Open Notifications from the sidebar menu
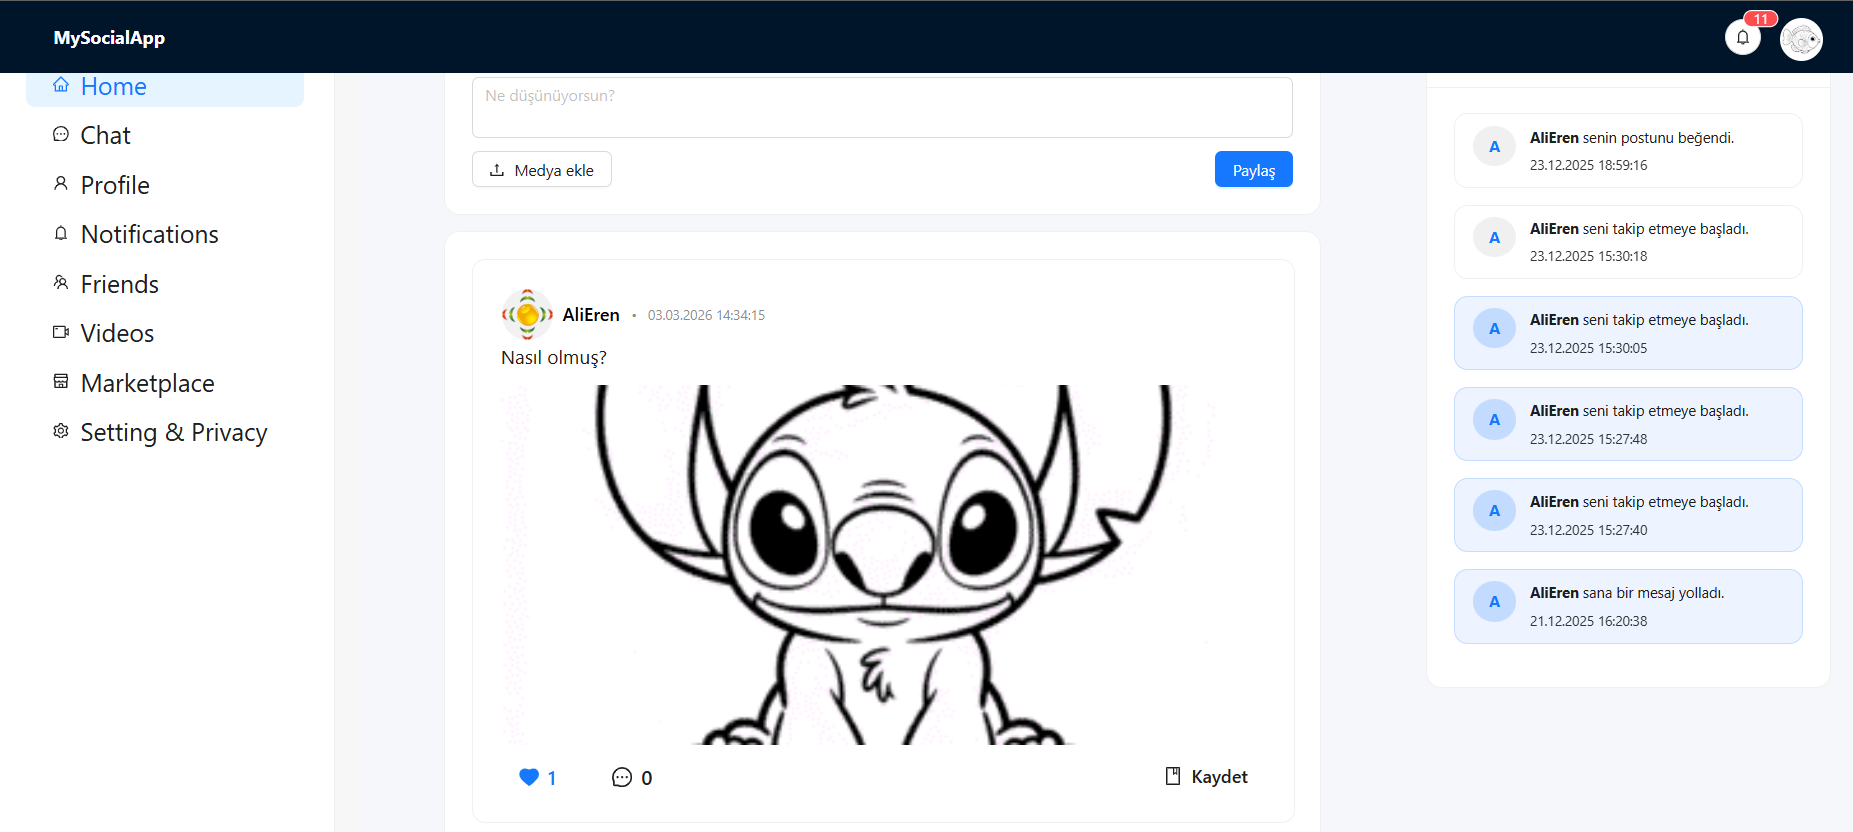This screenshot has width=1853, height=832. [x=165, y=234]
